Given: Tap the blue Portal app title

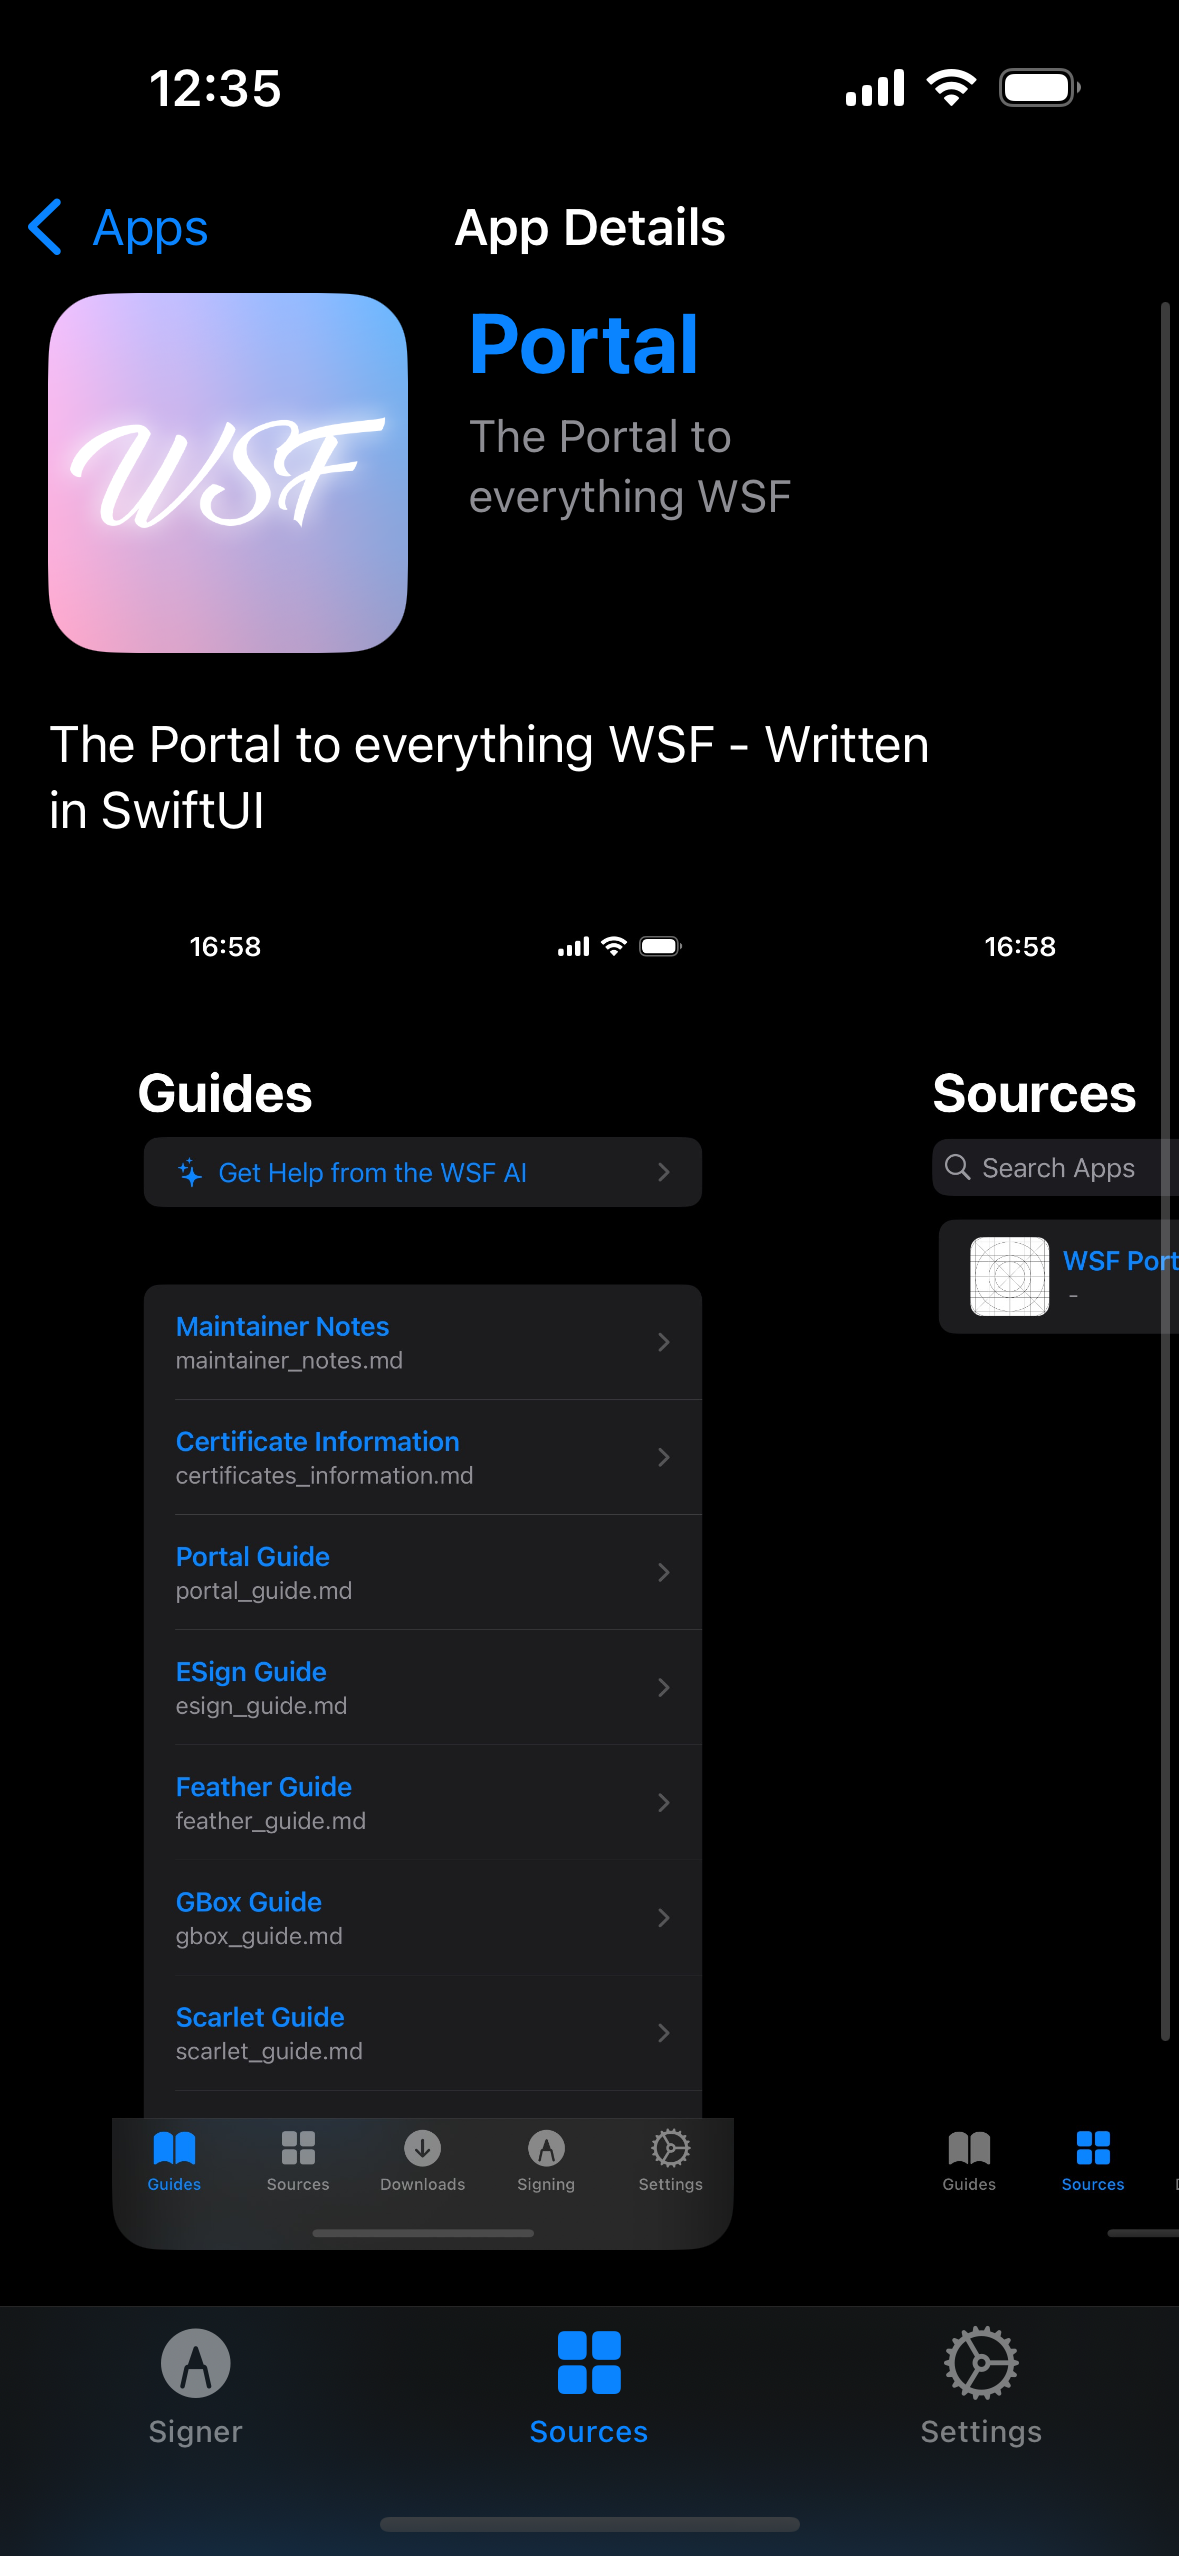Looking at the screenshot, I should click(x=584, y=344).
